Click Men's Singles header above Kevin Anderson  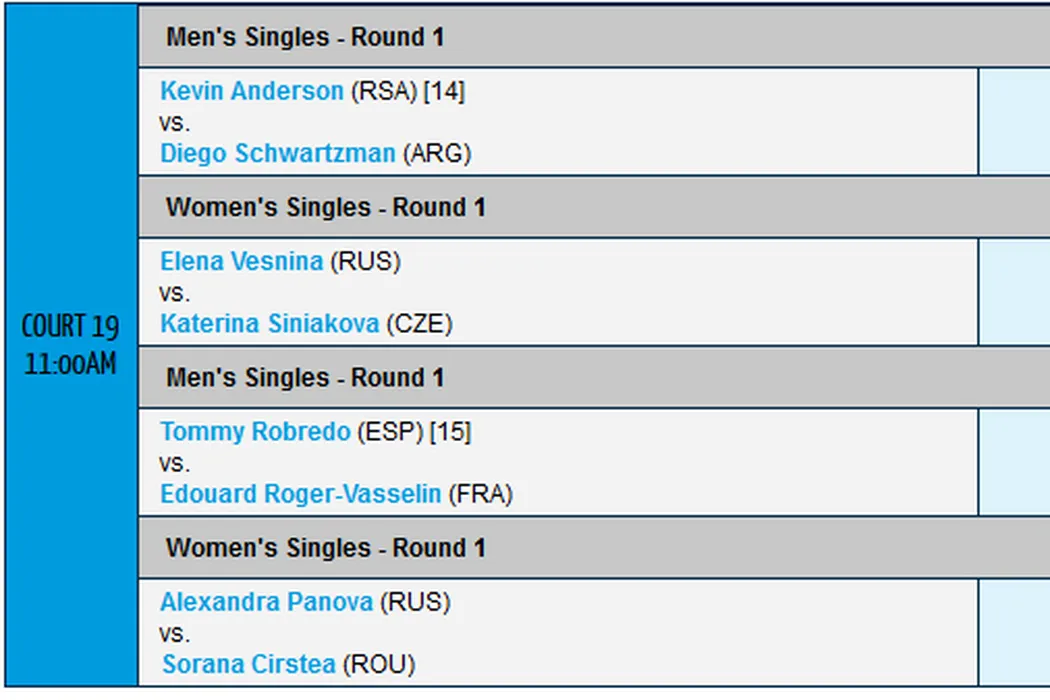(x=305, y=37)
